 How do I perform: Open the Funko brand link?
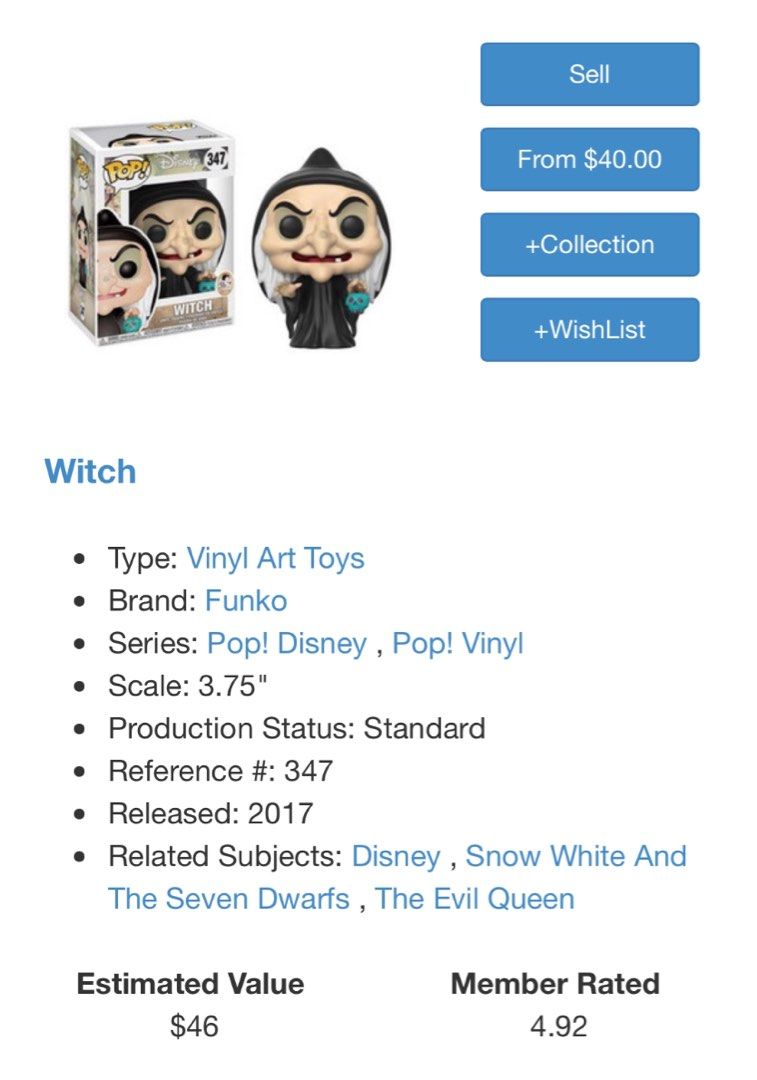tap(246, 601)
